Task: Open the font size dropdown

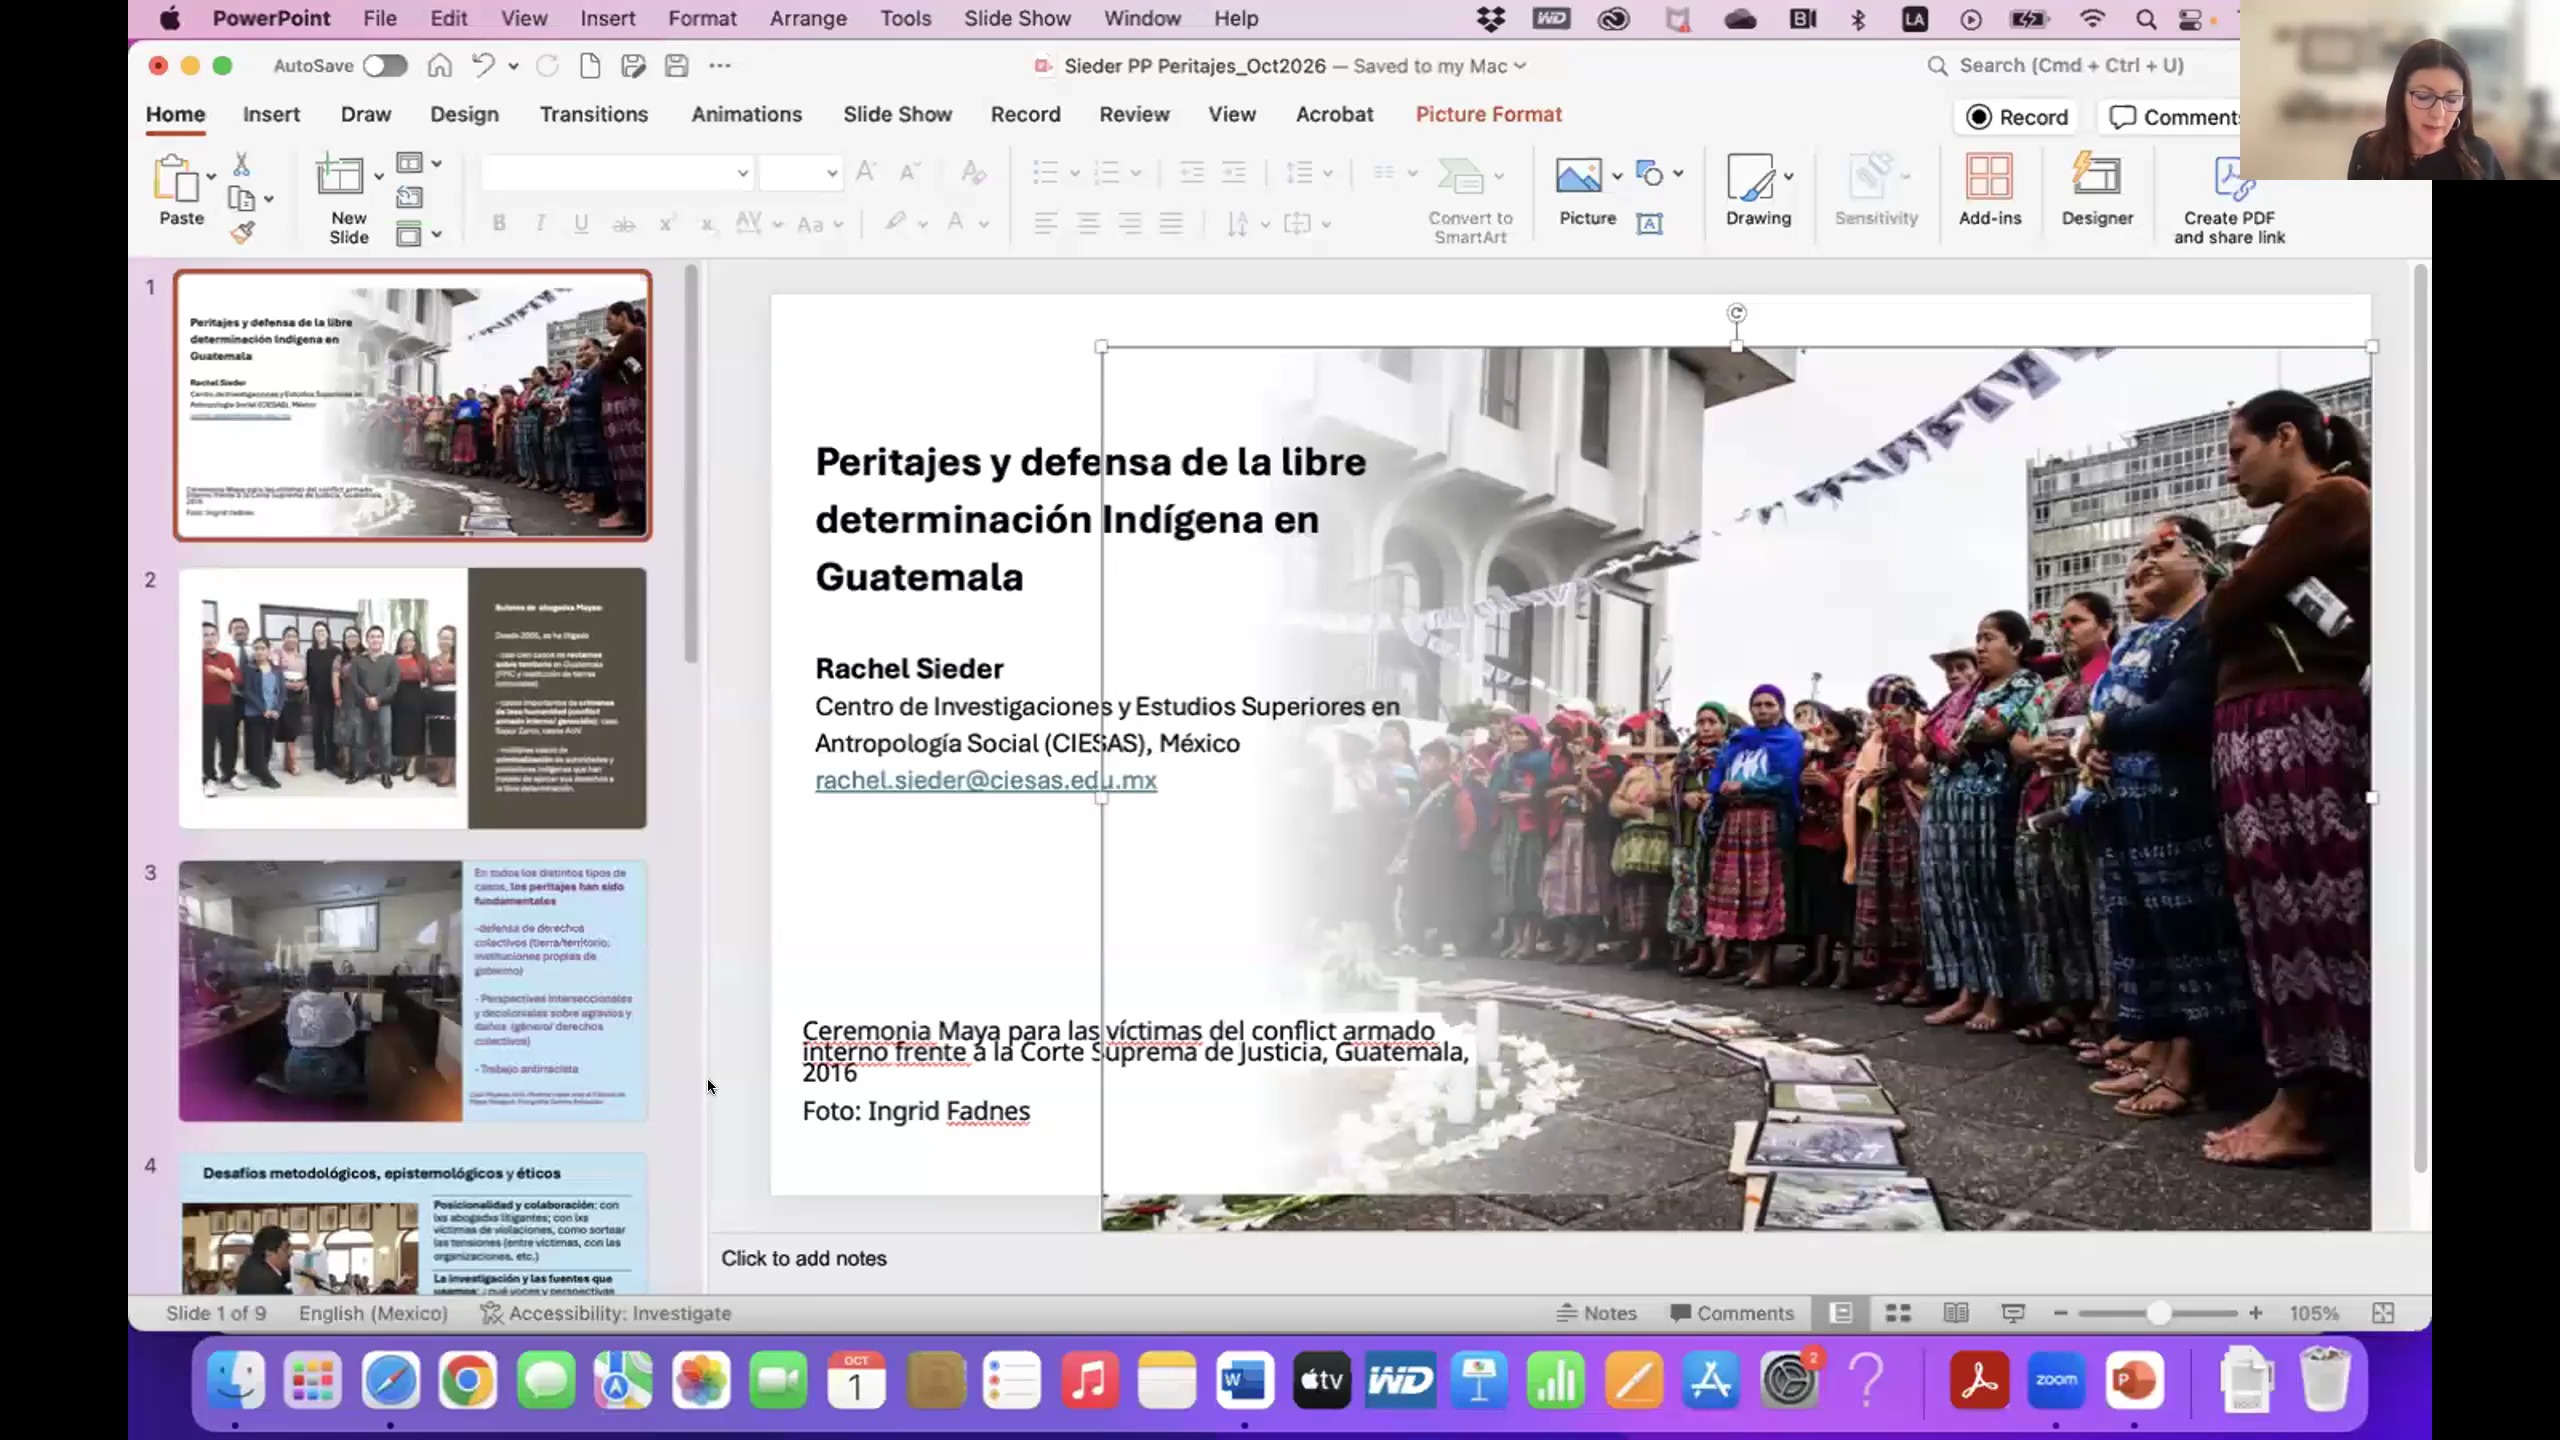Action: click(x=831, y=174)
